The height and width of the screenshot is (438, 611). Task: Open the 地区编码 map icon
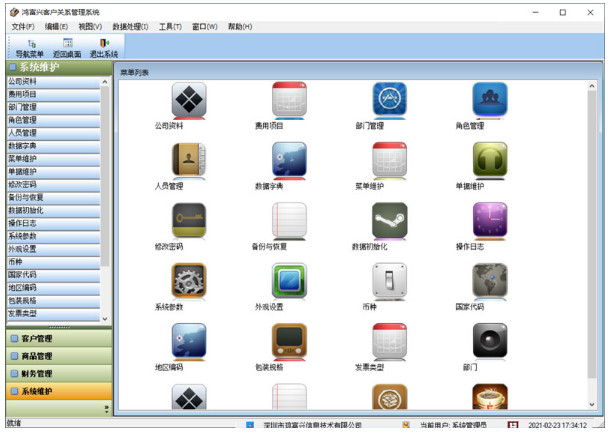coord(189,341)
